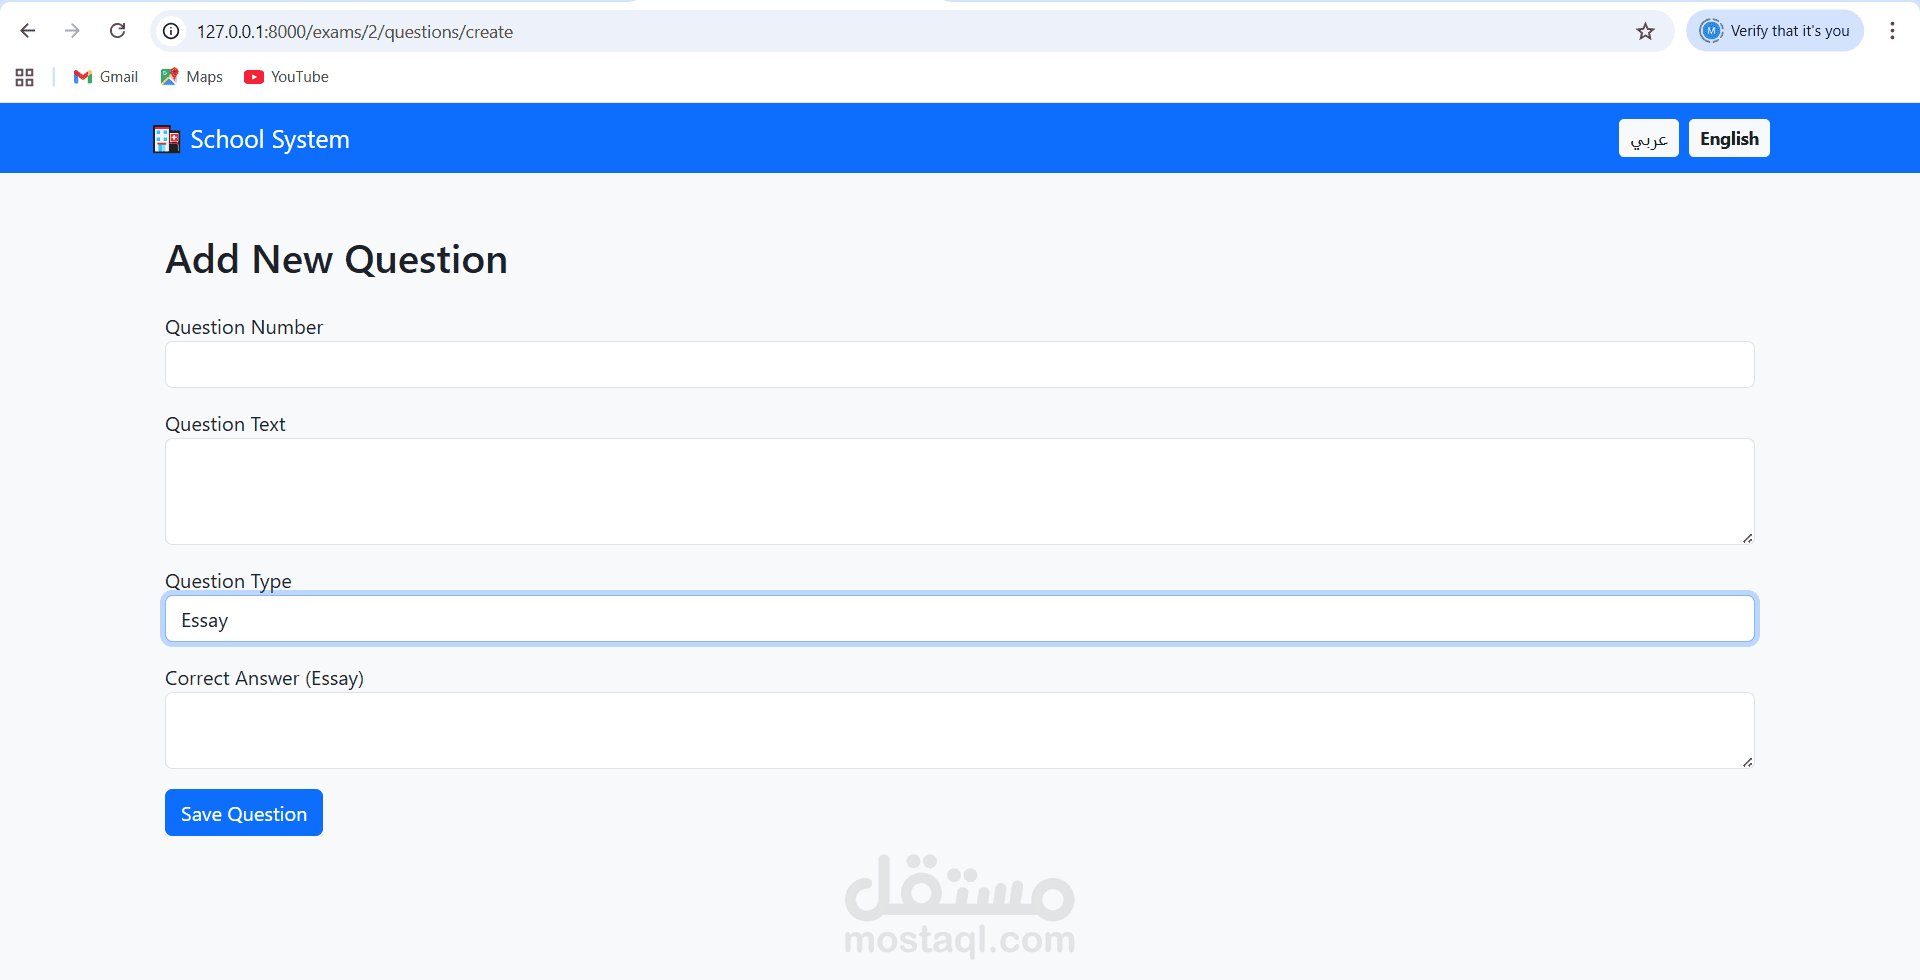Open the Gmail bookmark
Screen dimensions: 1920x980
tap(106, 77)
